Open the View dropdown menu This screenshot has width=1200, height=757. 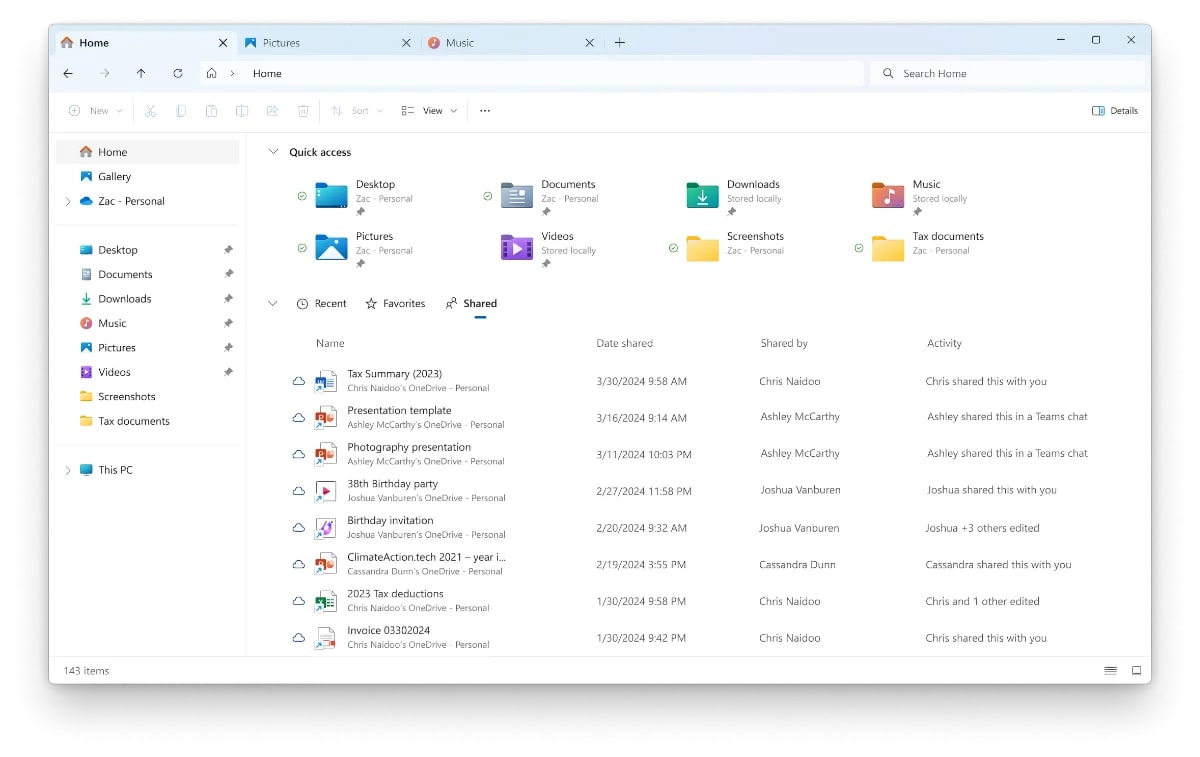point(429,111)
